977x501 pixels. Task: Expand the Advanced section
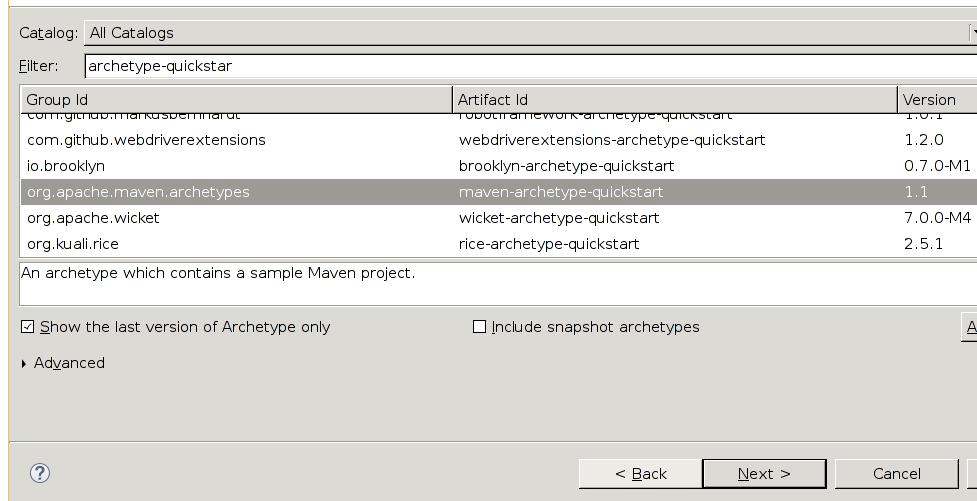[24, 363]
